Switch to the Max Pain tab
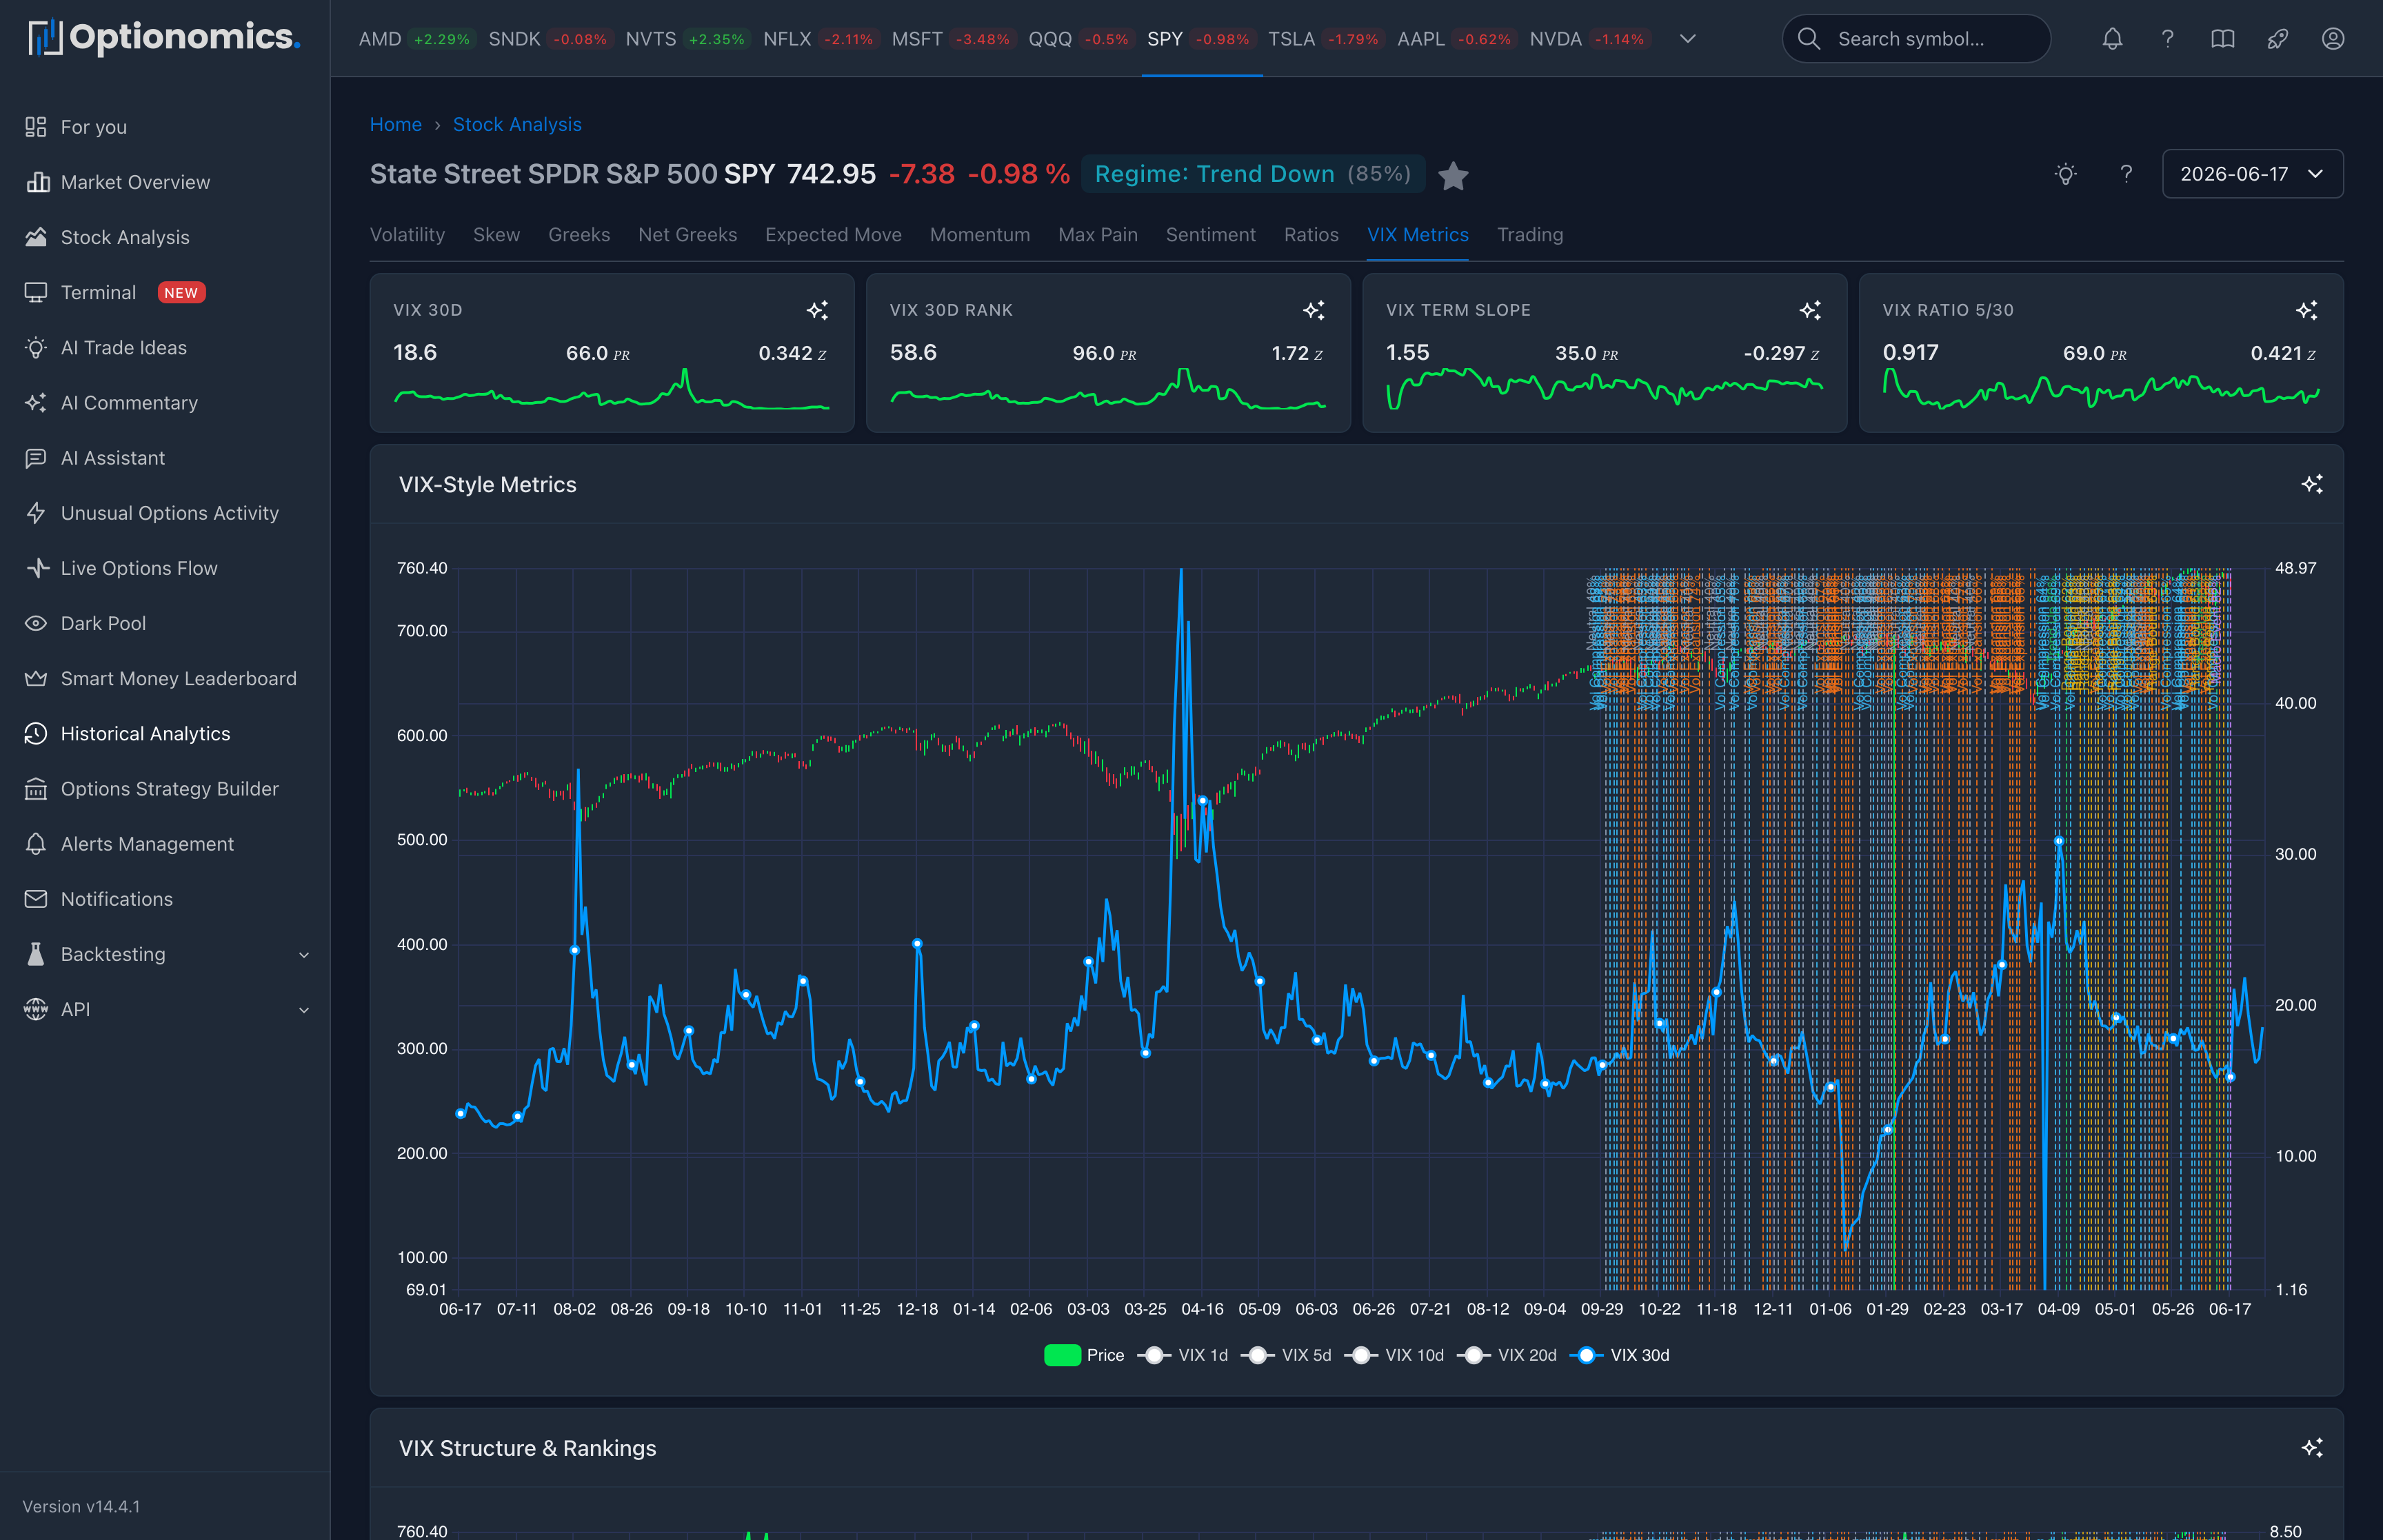This screenshot has height=1540, width=2383. [1098, 235]
